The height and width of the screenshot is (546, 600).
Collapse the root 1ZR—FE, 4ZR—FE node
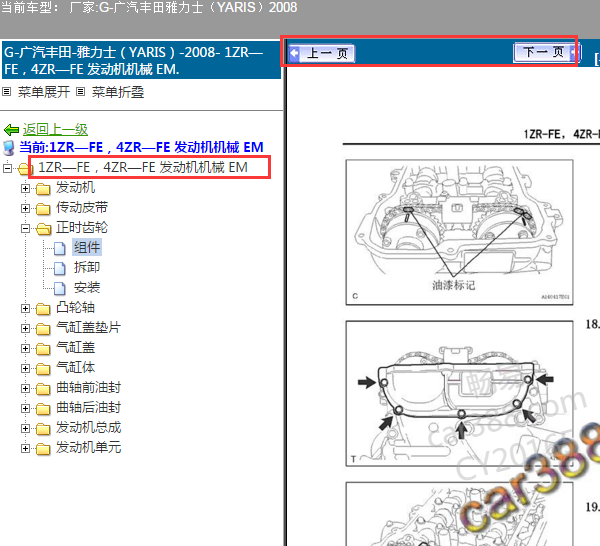click(7, 168)
